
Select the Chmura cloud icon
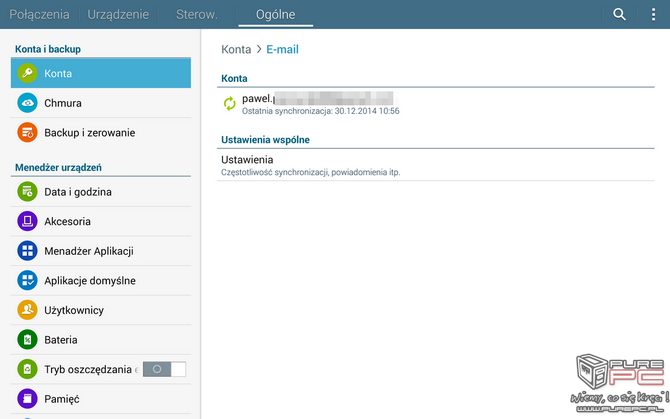click(x=27, y=103)
